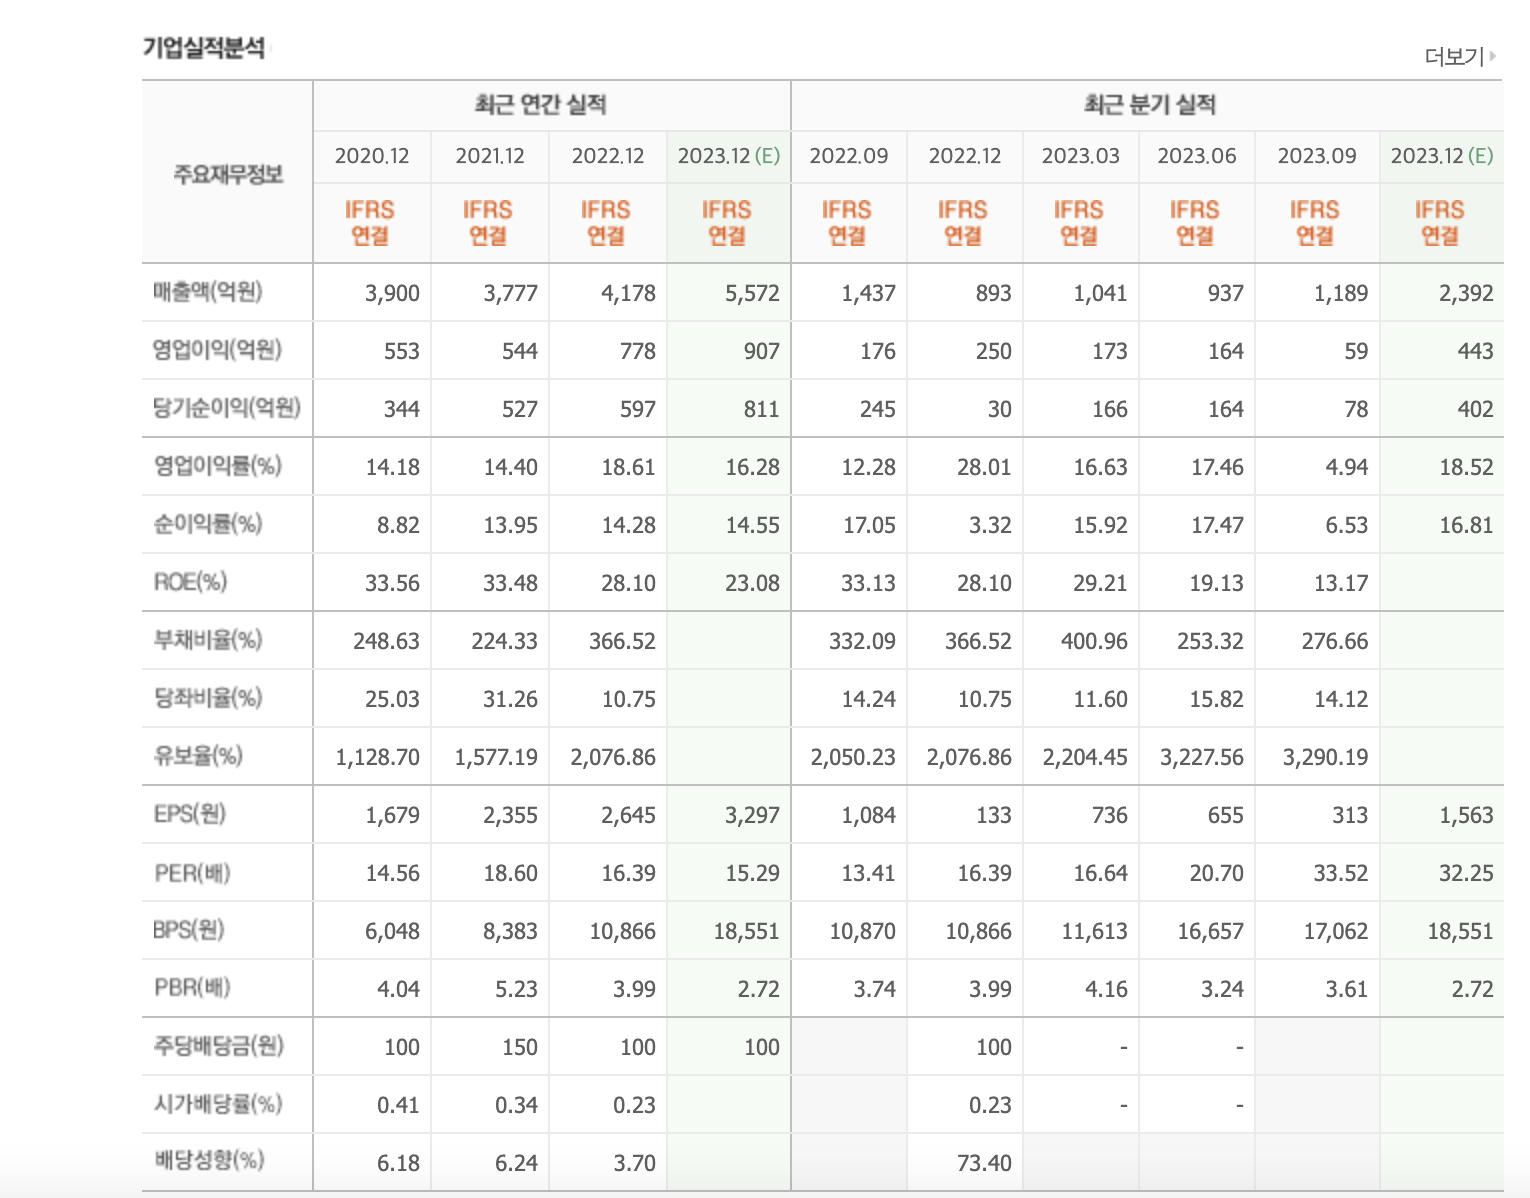Click the 8.82 net margin value
This screenshot has height=1198, width=1530.
(398, 526)
